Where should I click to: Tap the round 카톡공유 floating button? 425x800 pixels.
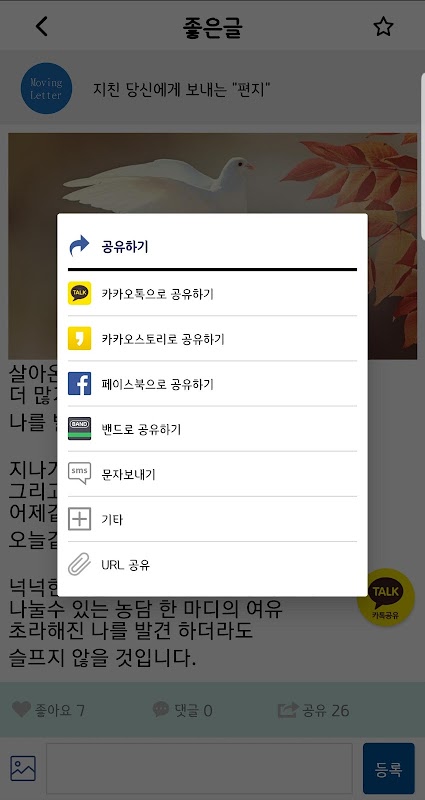386,597
